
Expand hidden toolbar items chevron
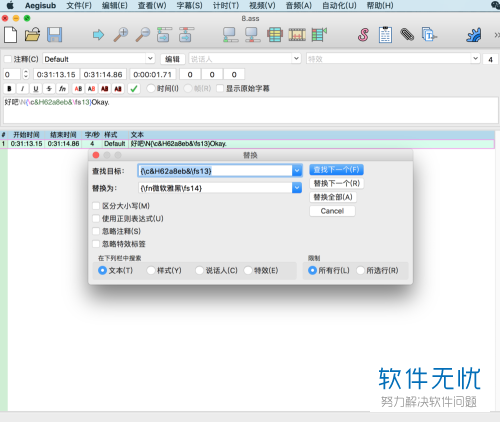[x=497, y=35]
